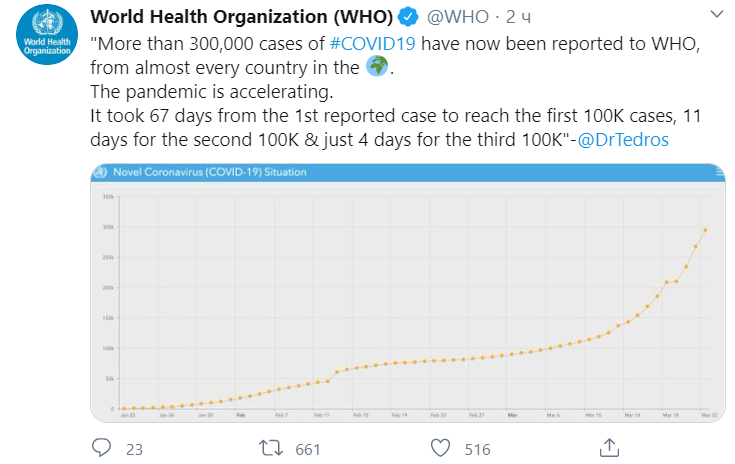Click the retweet count 661
Image resolution: width=735 pixels, height=464 pixels.
tap(308, 449)
